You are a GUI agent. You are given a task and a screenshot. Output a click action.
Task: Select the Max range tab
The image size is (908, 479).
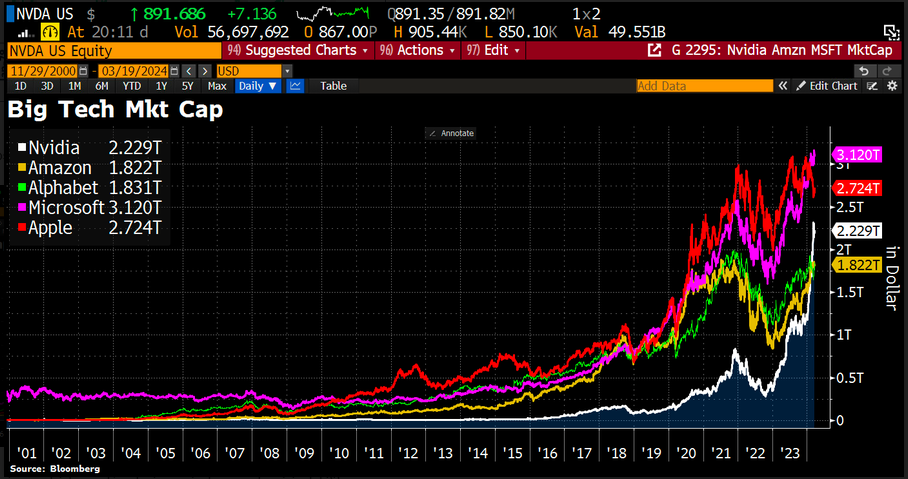coord(217,86)
